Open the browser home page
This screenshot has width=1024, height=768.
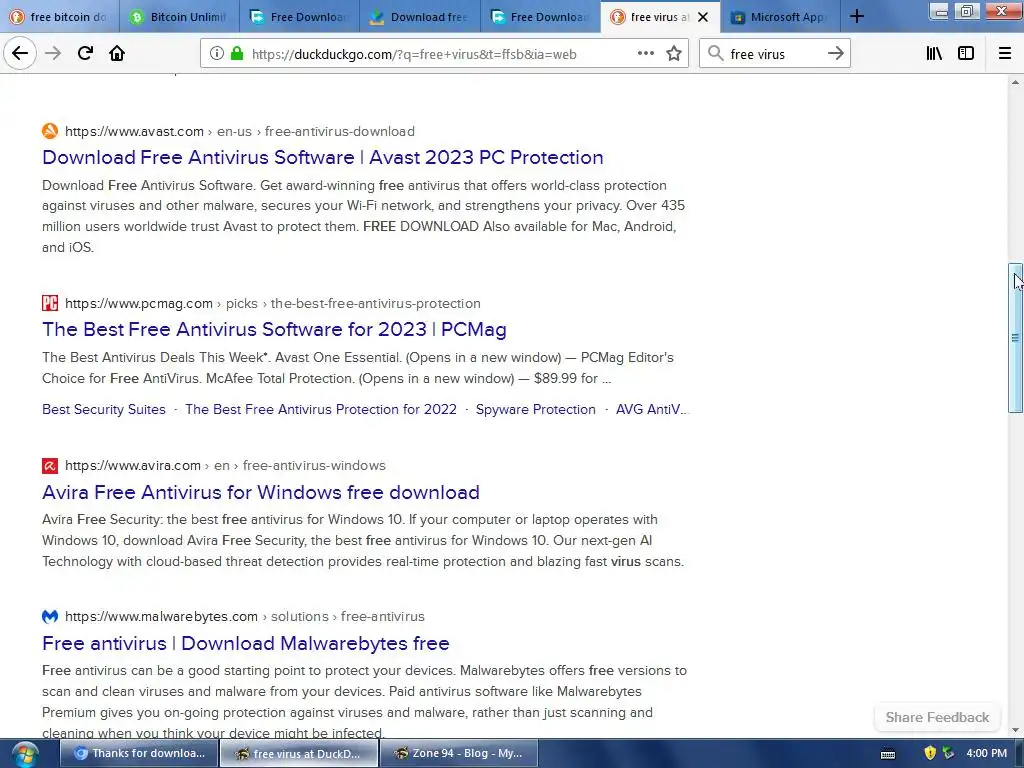click(x=117, y=54)
